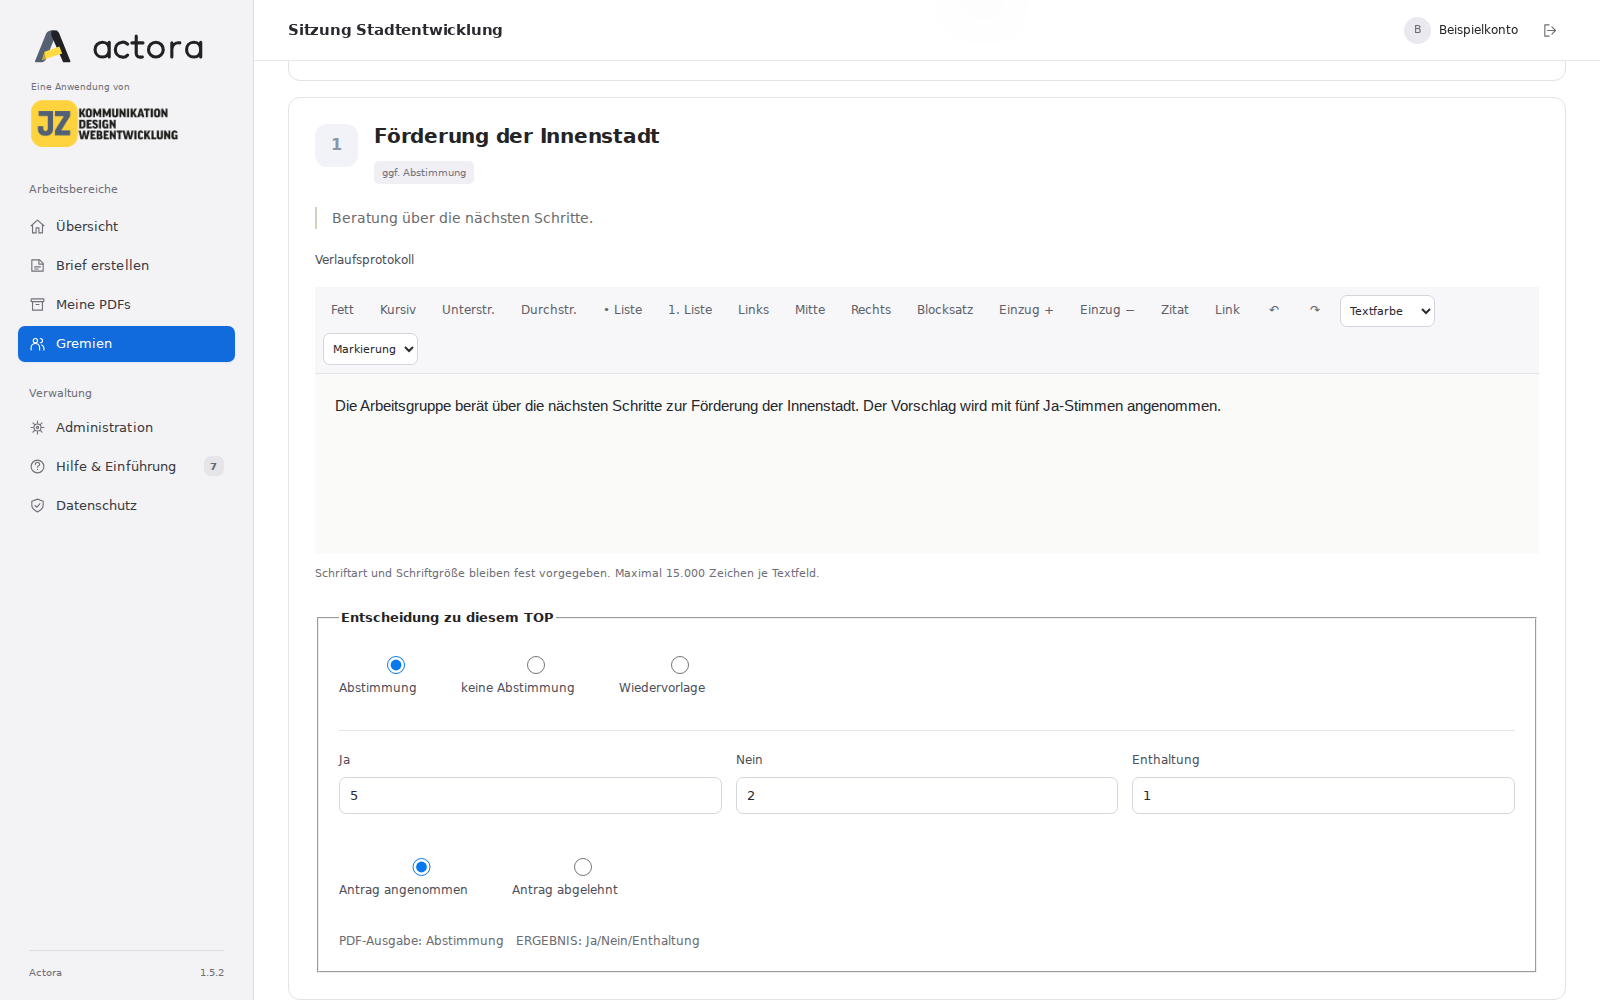
Task: Select Antrag abgelehnt radio button
Action: 583,867
